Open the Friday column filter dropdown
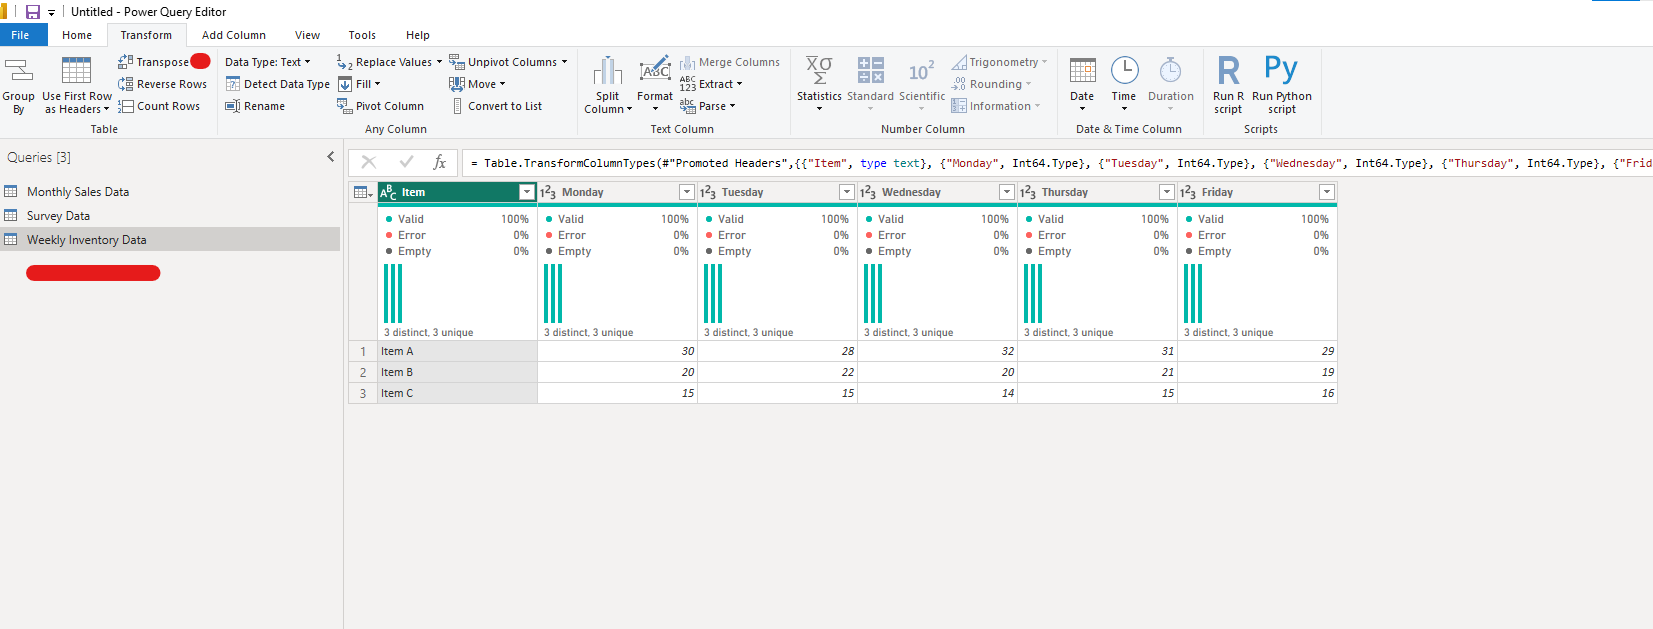This screenshot has width=1653, height=629. tap(1327, 192)
